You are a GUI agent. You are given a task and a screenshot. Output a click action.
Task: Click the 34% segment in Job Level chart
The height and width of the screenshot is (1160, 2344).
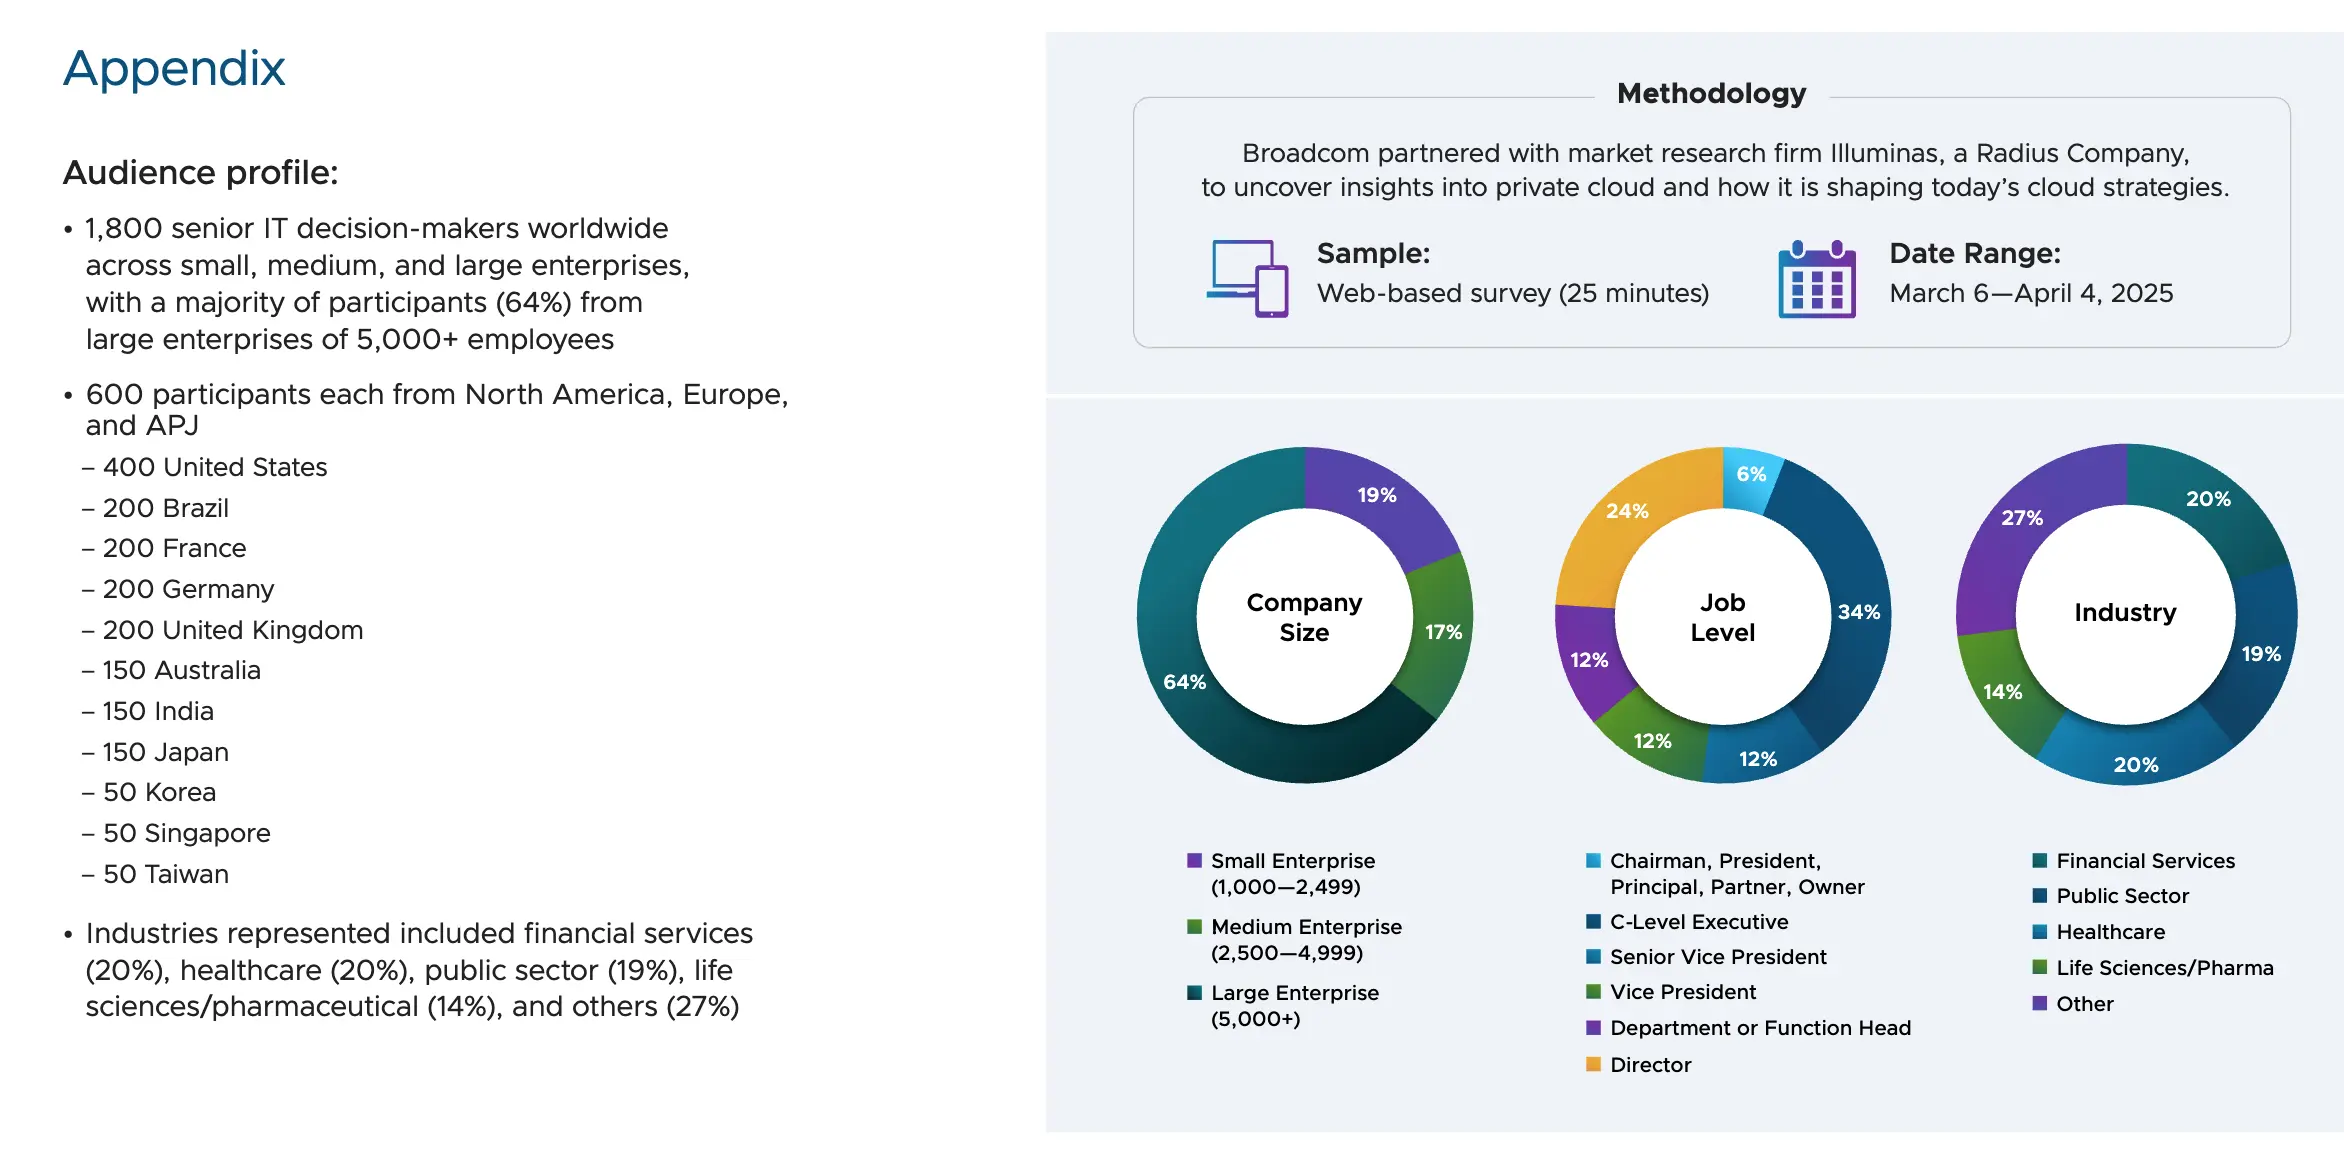tap(1858, 612)
